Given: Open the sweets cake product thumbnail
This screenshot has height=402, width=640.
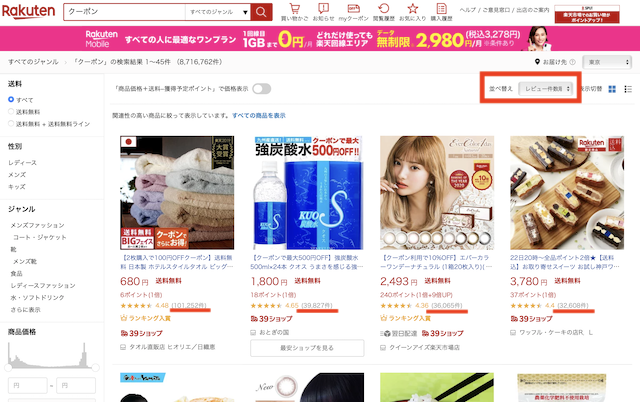Looking at the screenshot, I should pyautogui.click(x=567, y=193).
